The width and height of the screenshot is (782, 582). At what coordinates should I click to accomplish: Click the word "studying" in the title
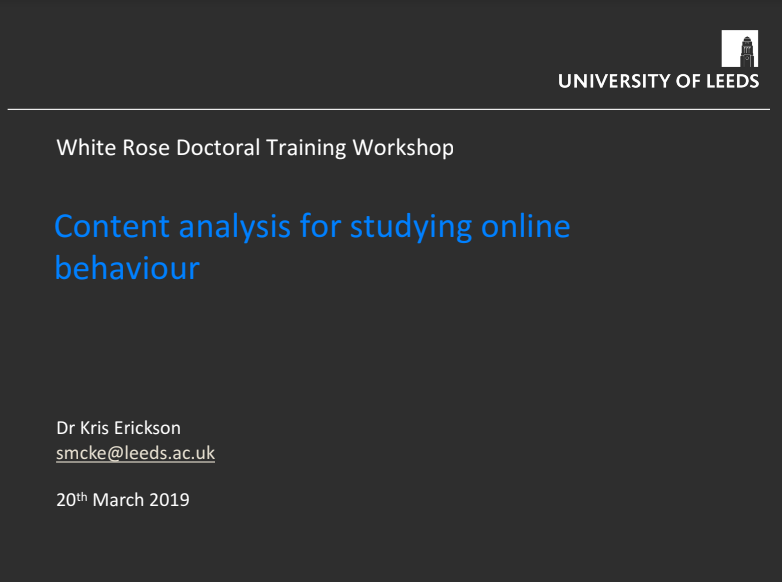[x=411, y=227]
